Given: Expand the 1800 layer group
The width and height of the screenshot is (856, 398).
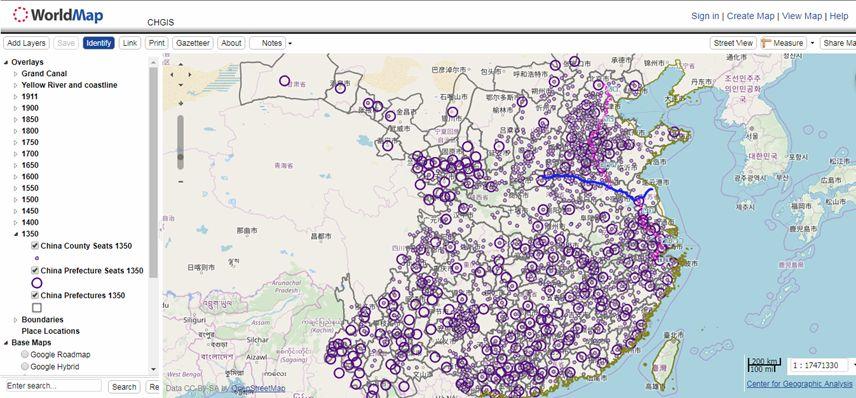Looking at the screenshot, I should point(16,131).
